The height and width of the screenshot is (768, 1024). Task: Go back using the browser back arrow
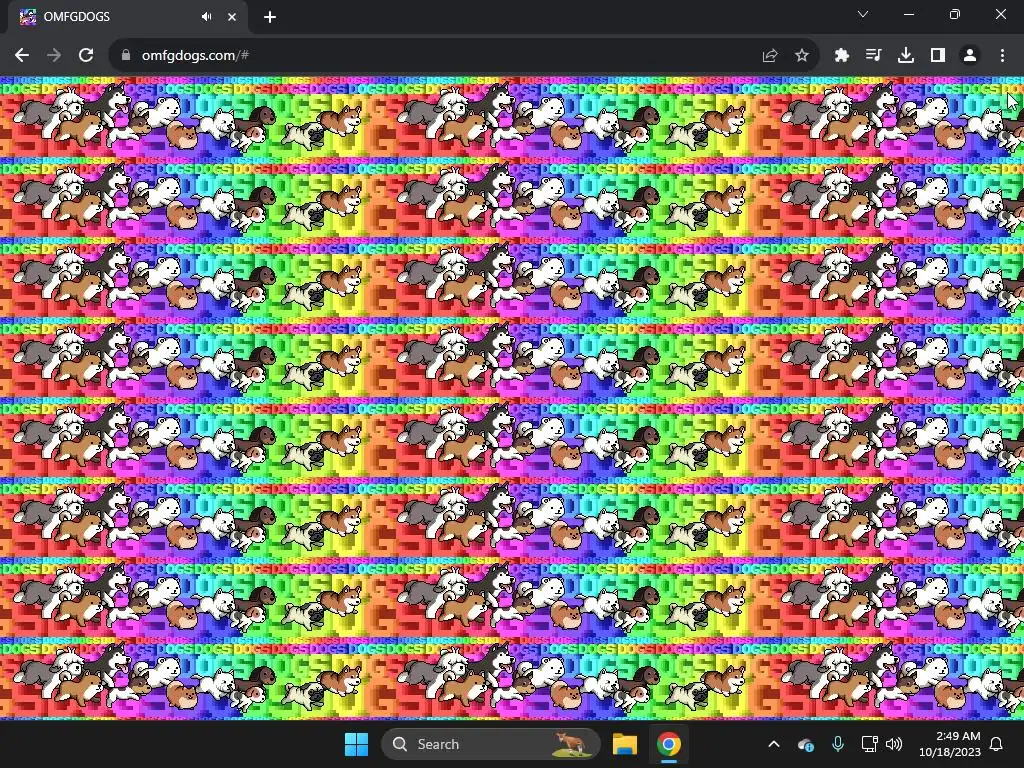(x=22, y=56)
